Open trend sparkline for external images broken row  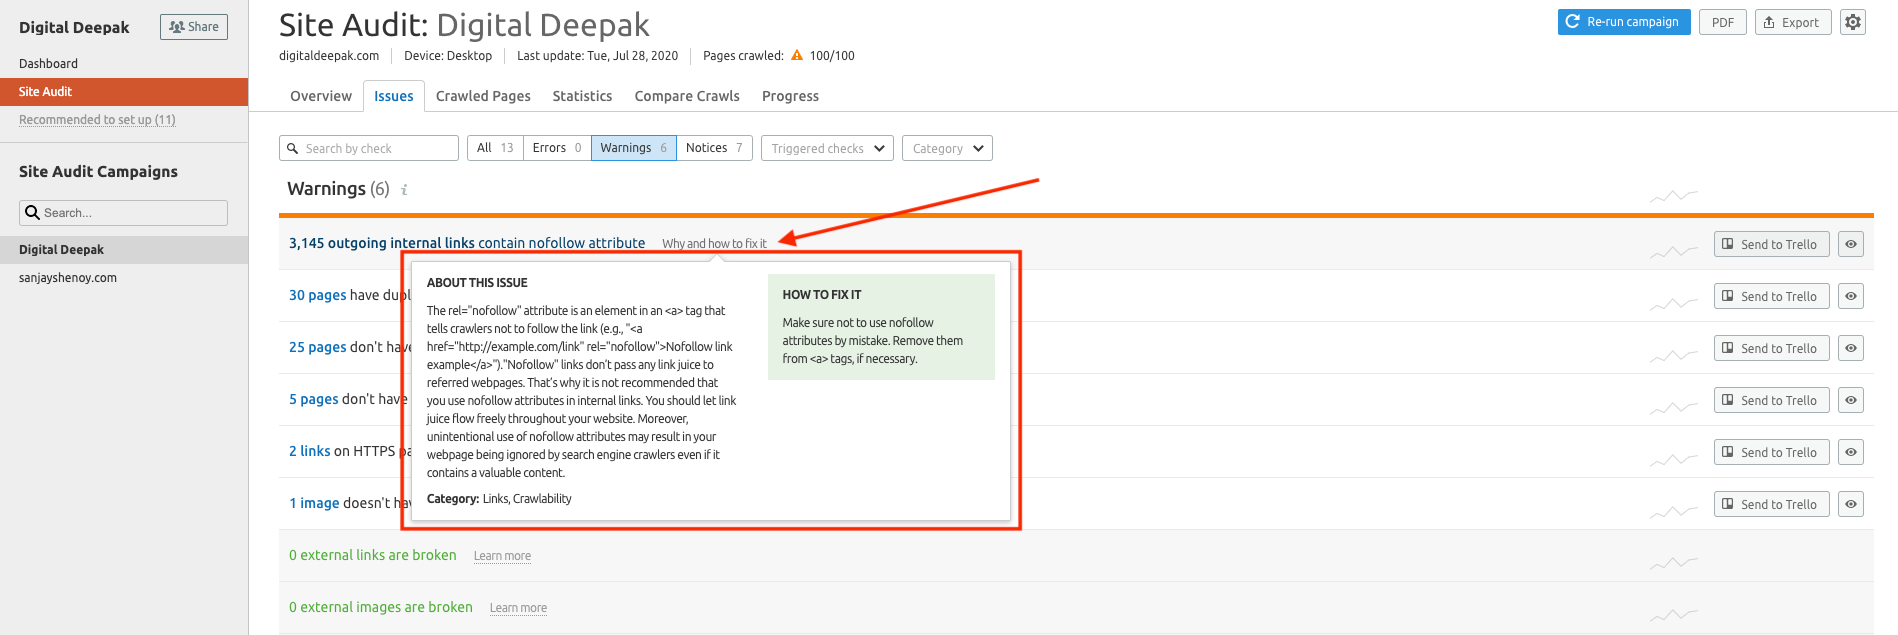point(1674,615)
